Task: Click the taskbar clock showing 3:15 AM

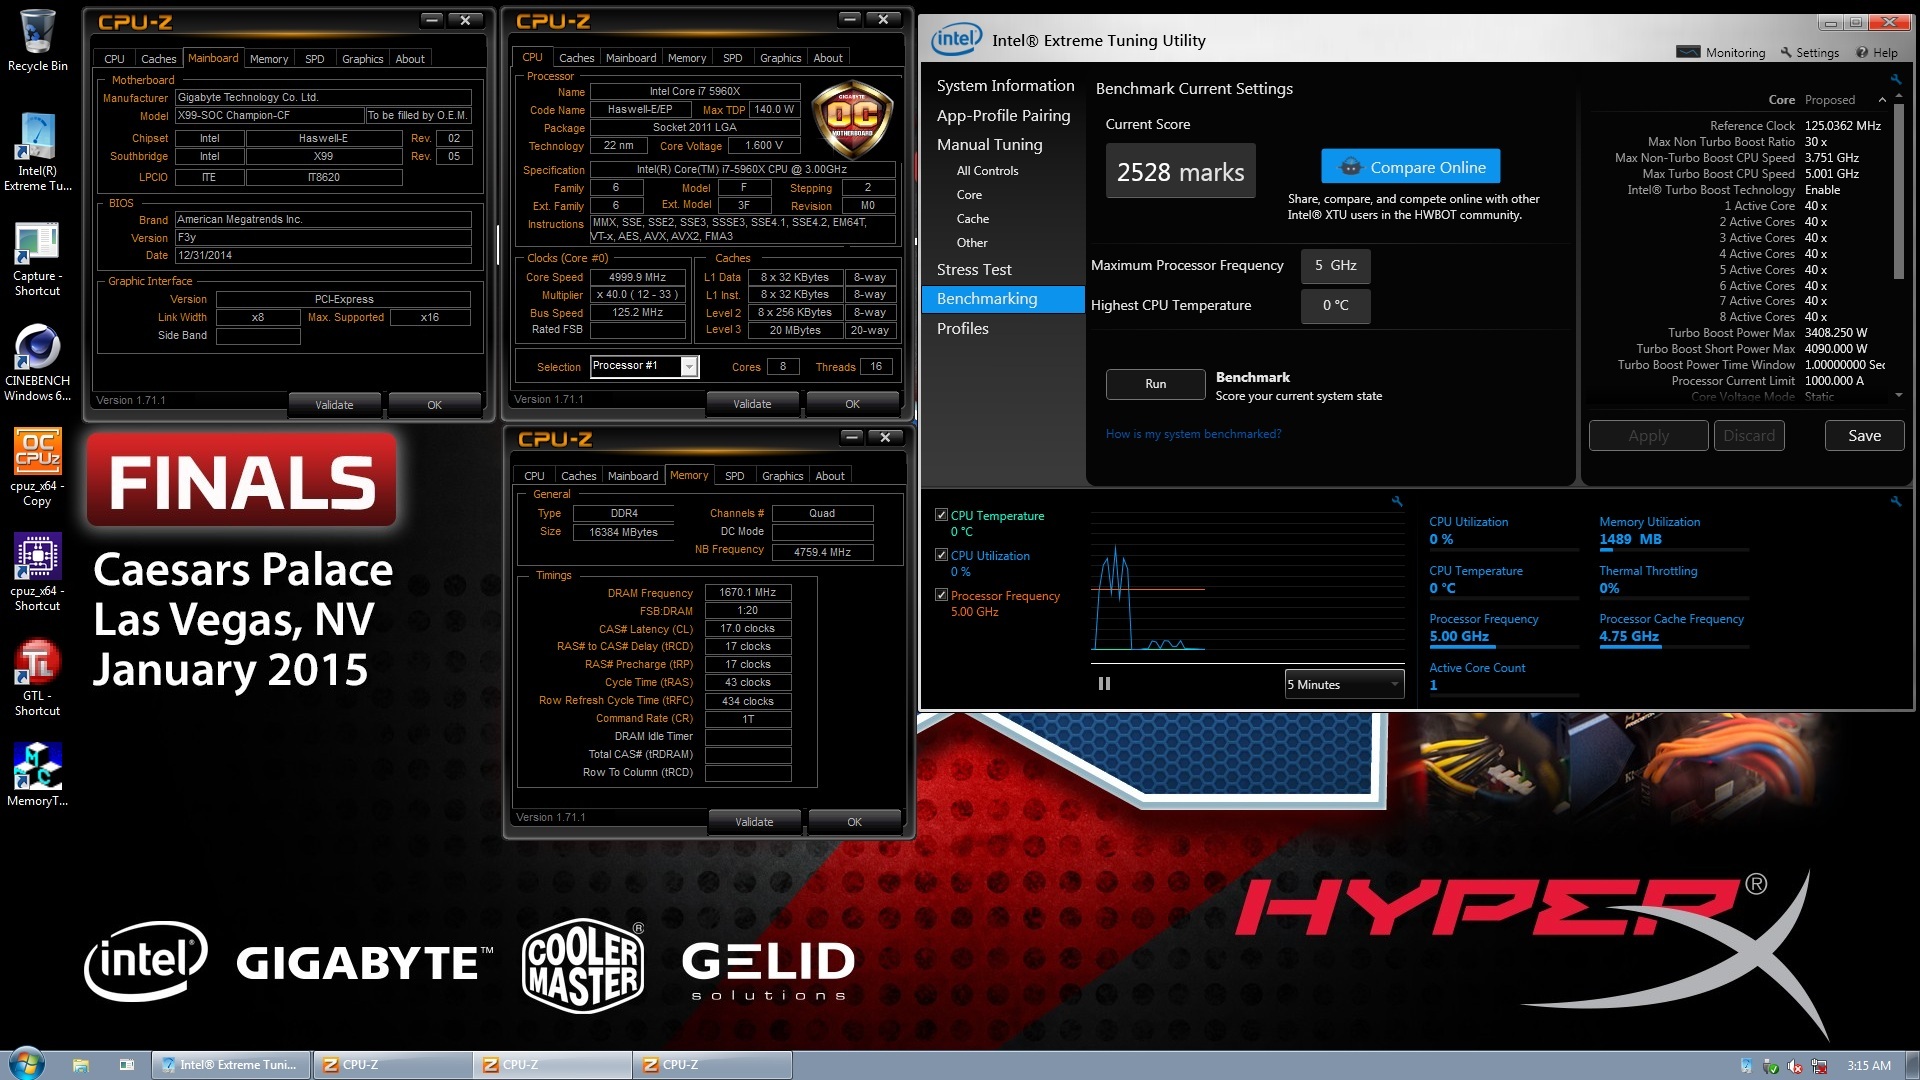Action: click(1869, 1066)
